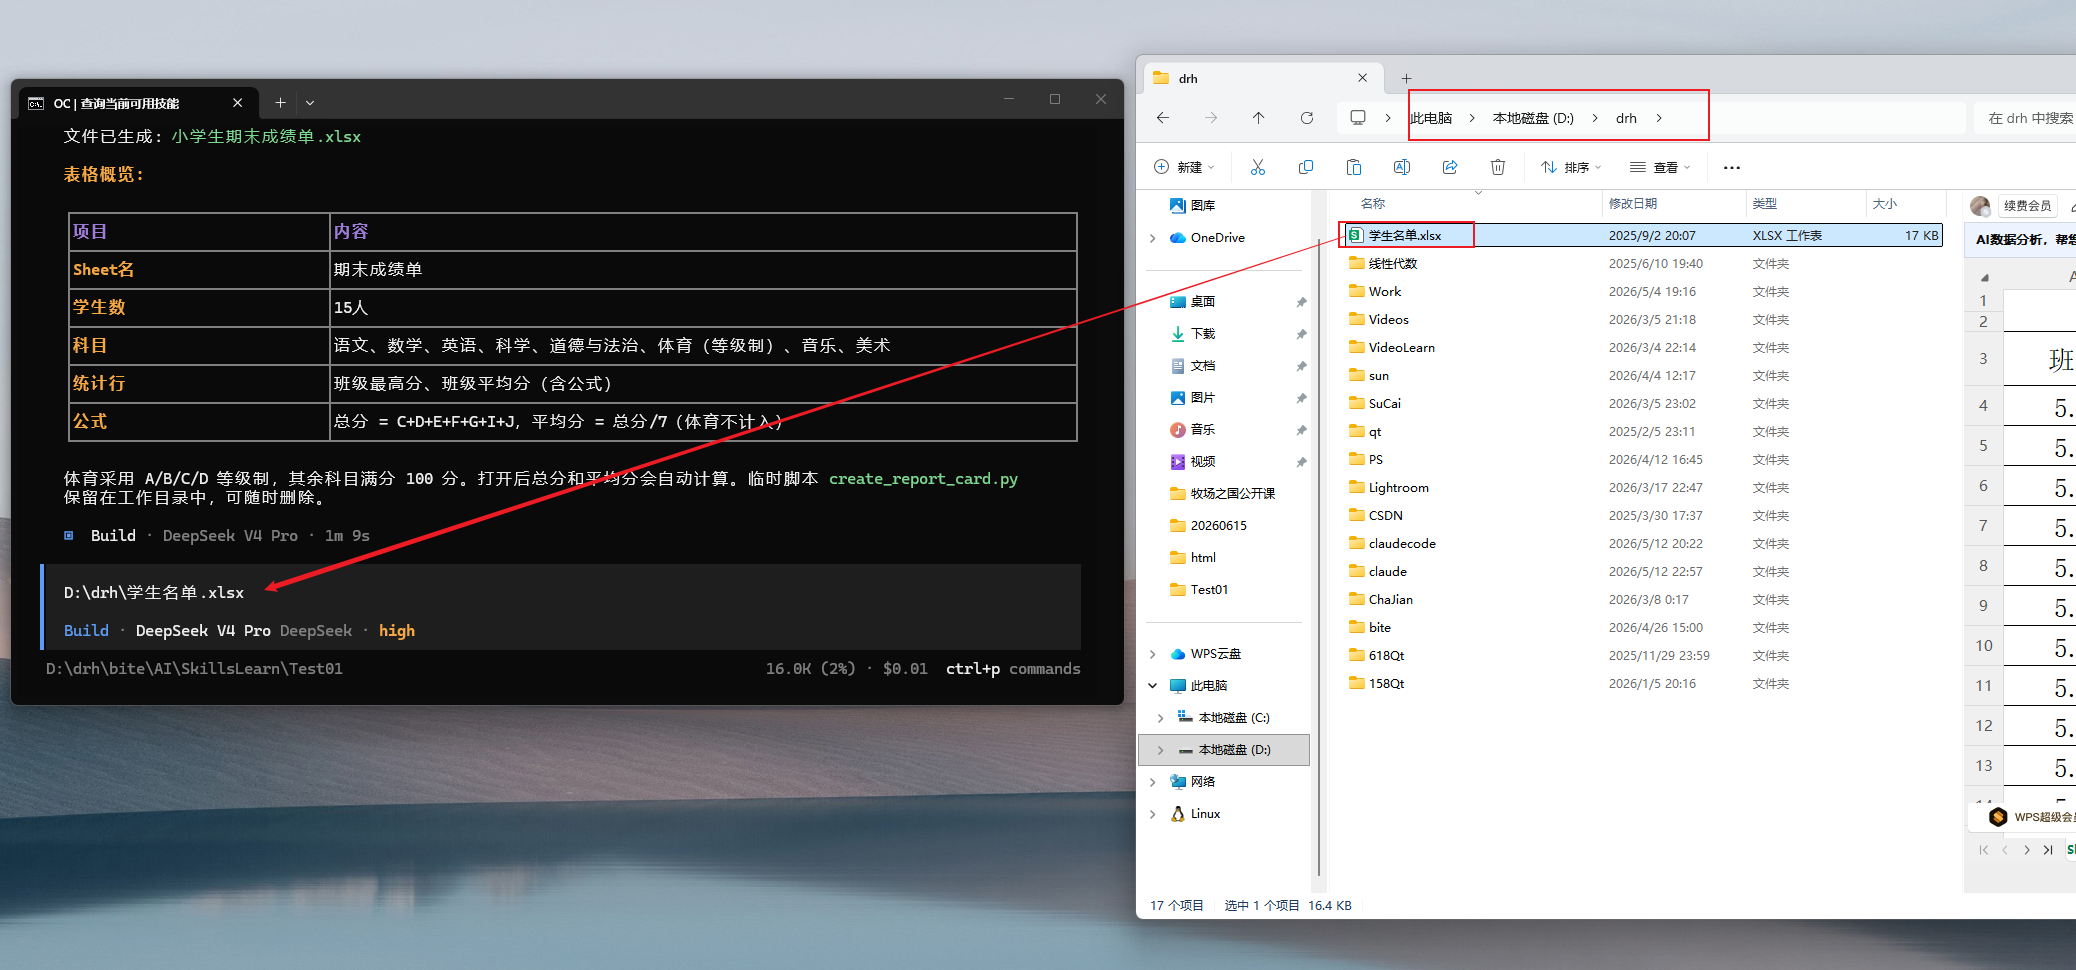Select the claudecode folder
The image size is (2076, 970).
(x=1402, y=544)
